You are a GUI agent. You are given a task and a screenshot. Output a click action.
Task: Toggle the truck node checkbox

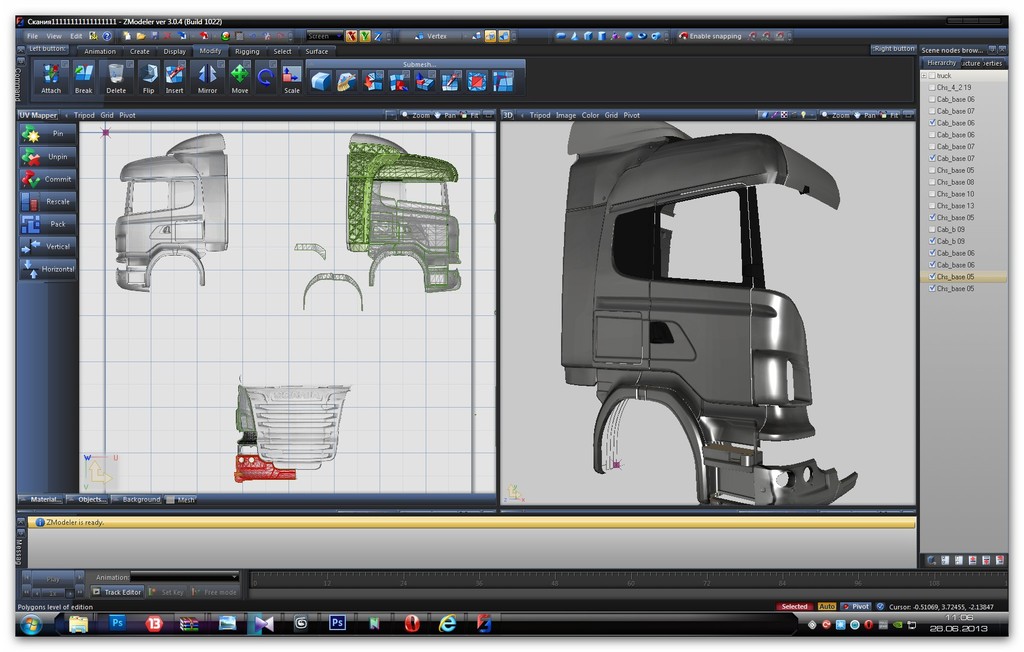click(x=932, y=76)
